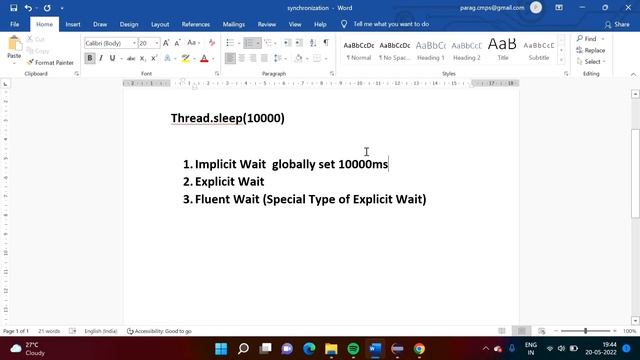Apply the Normal style
The width and height of the screenshot is (640, 360).
[x=359, y=51]
